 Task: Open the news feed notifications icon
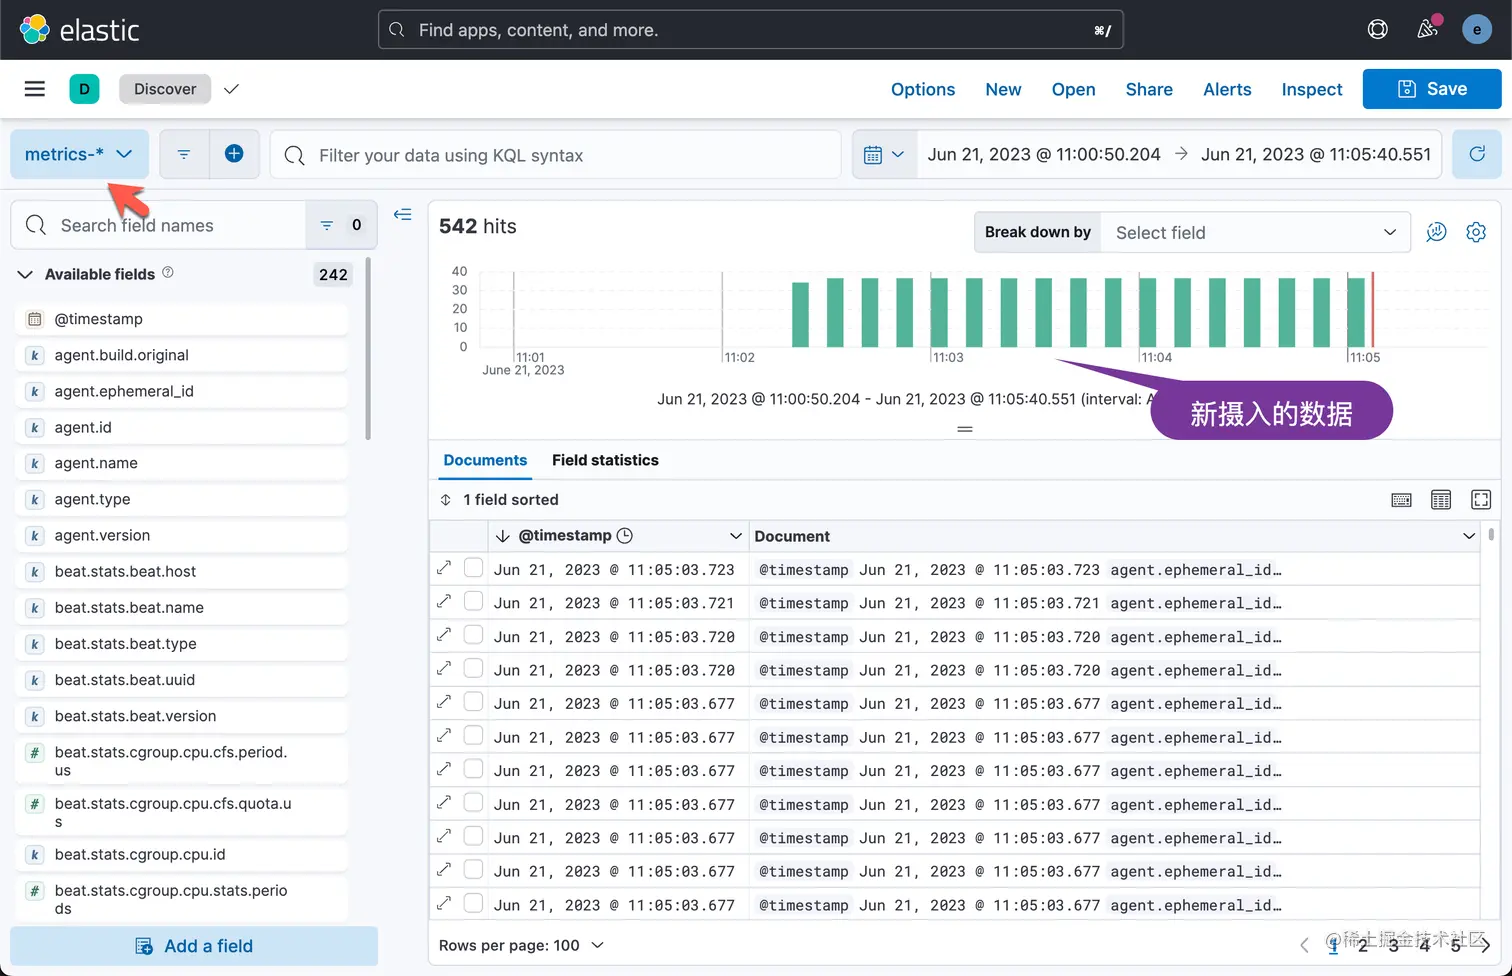pos(1428,29)
